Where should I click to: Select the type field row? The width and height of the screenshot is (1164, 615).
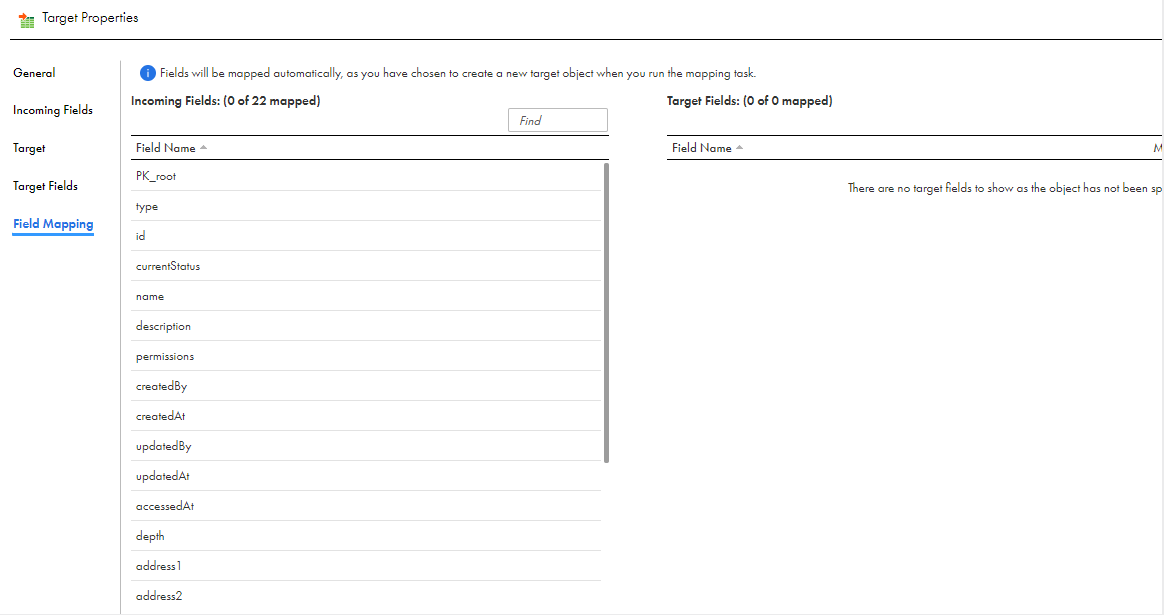pyautogui.click(x=366, y=206)
